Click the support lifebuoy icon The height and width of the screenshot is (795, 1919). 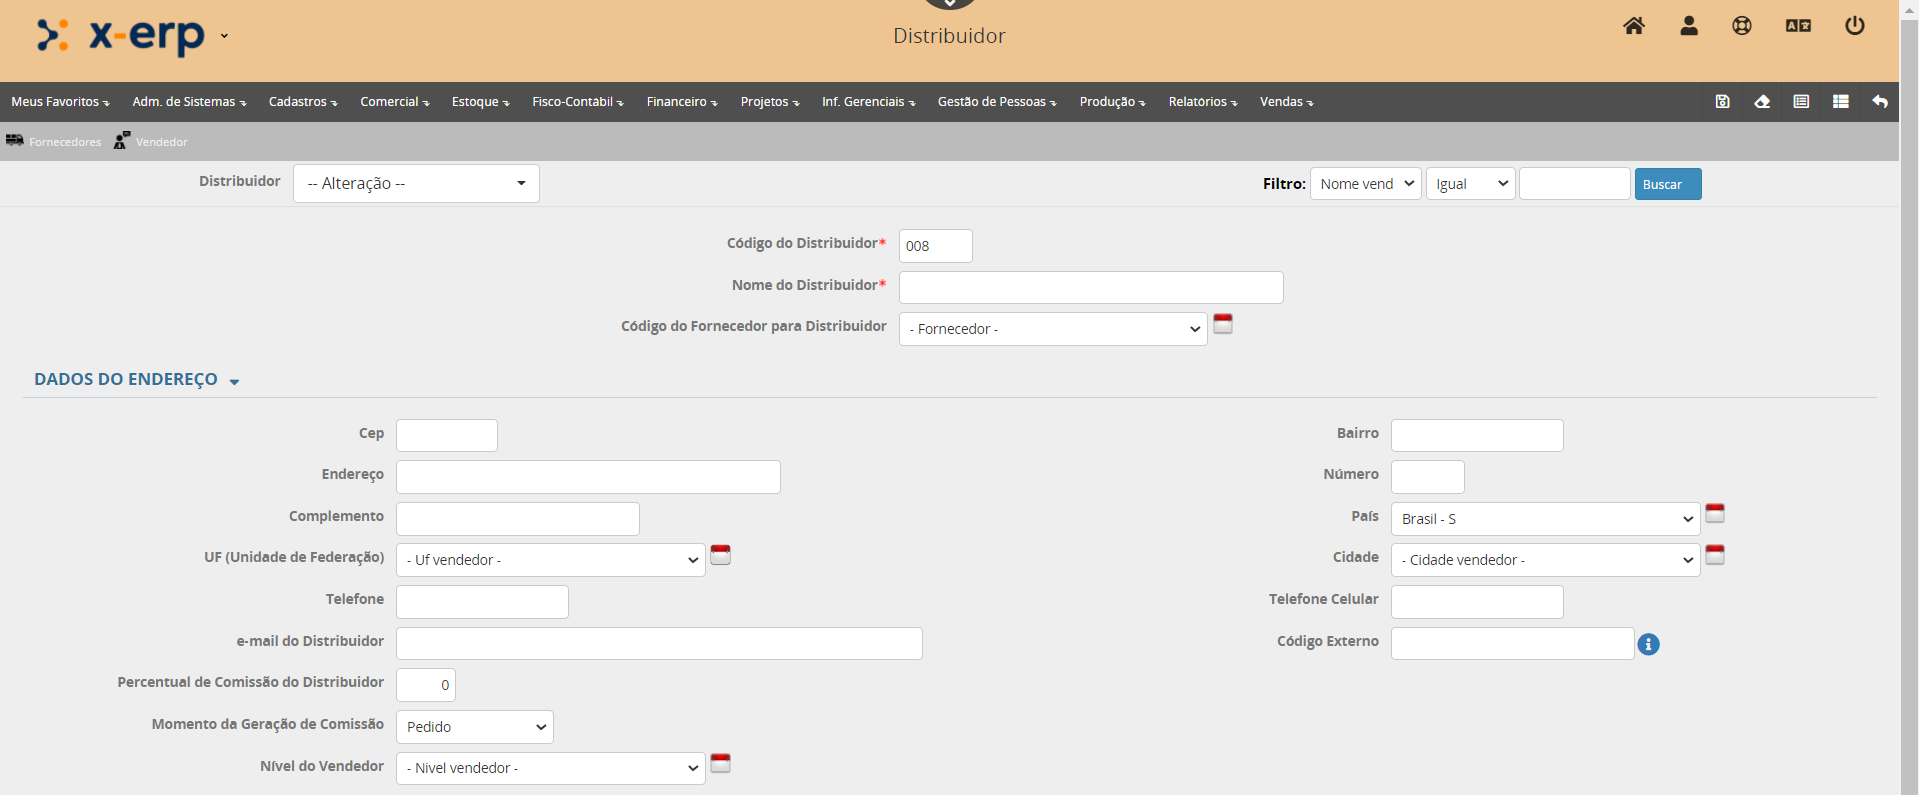click(1741, 26)
